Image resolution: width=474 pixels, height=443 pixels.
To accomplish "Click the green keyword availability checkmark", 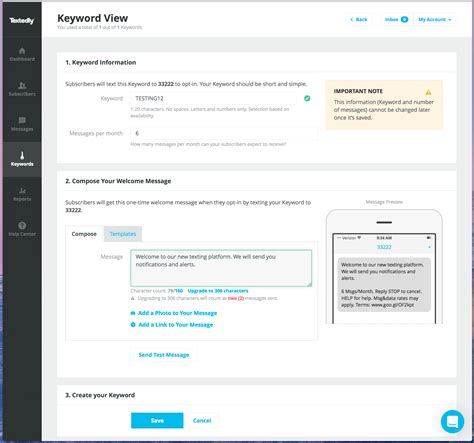I will 307,98.
